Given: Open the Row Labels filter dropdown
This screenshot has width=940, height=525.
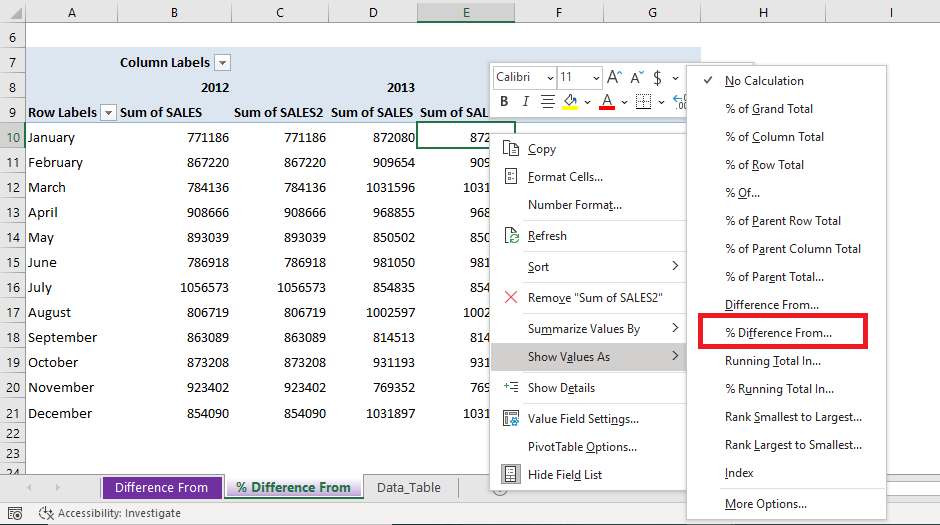Looking at the screenshot, I should tap(108, 112).
